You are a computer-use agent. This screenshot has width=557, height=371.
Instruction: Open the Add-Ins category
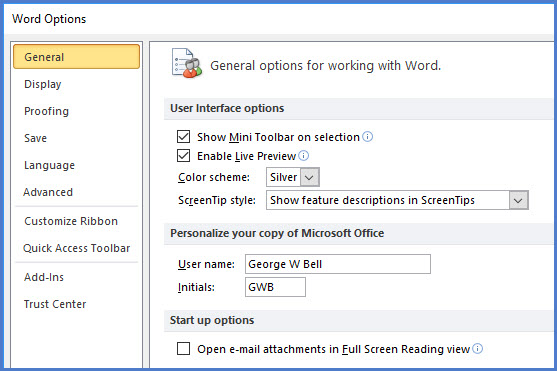[44, 277]
